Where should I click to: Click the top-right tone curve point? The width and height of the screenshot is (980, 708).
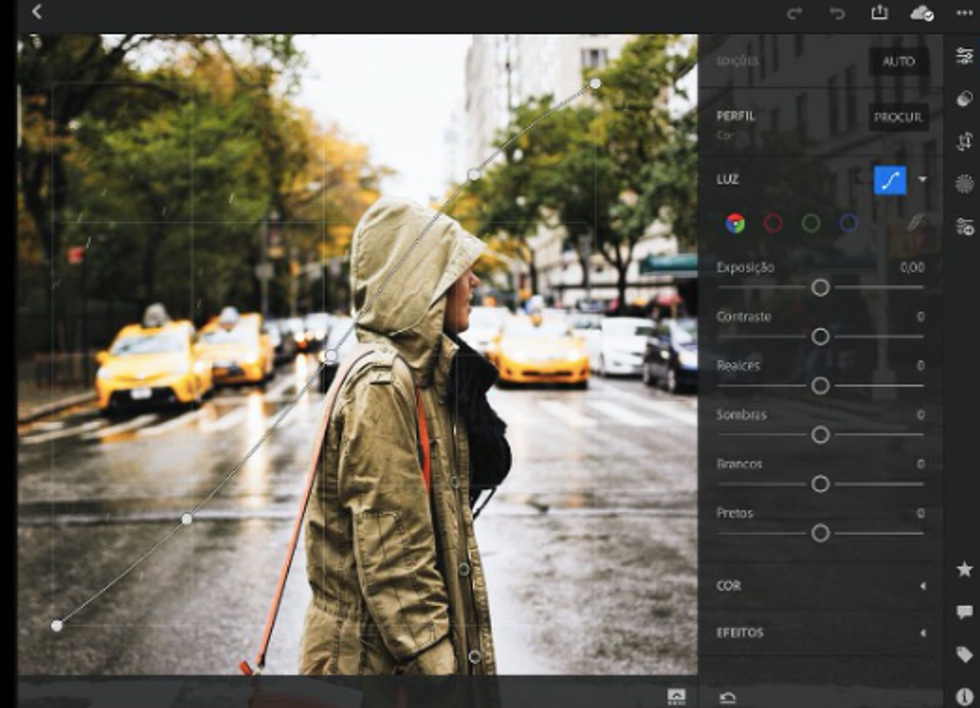tap(595, 84)
